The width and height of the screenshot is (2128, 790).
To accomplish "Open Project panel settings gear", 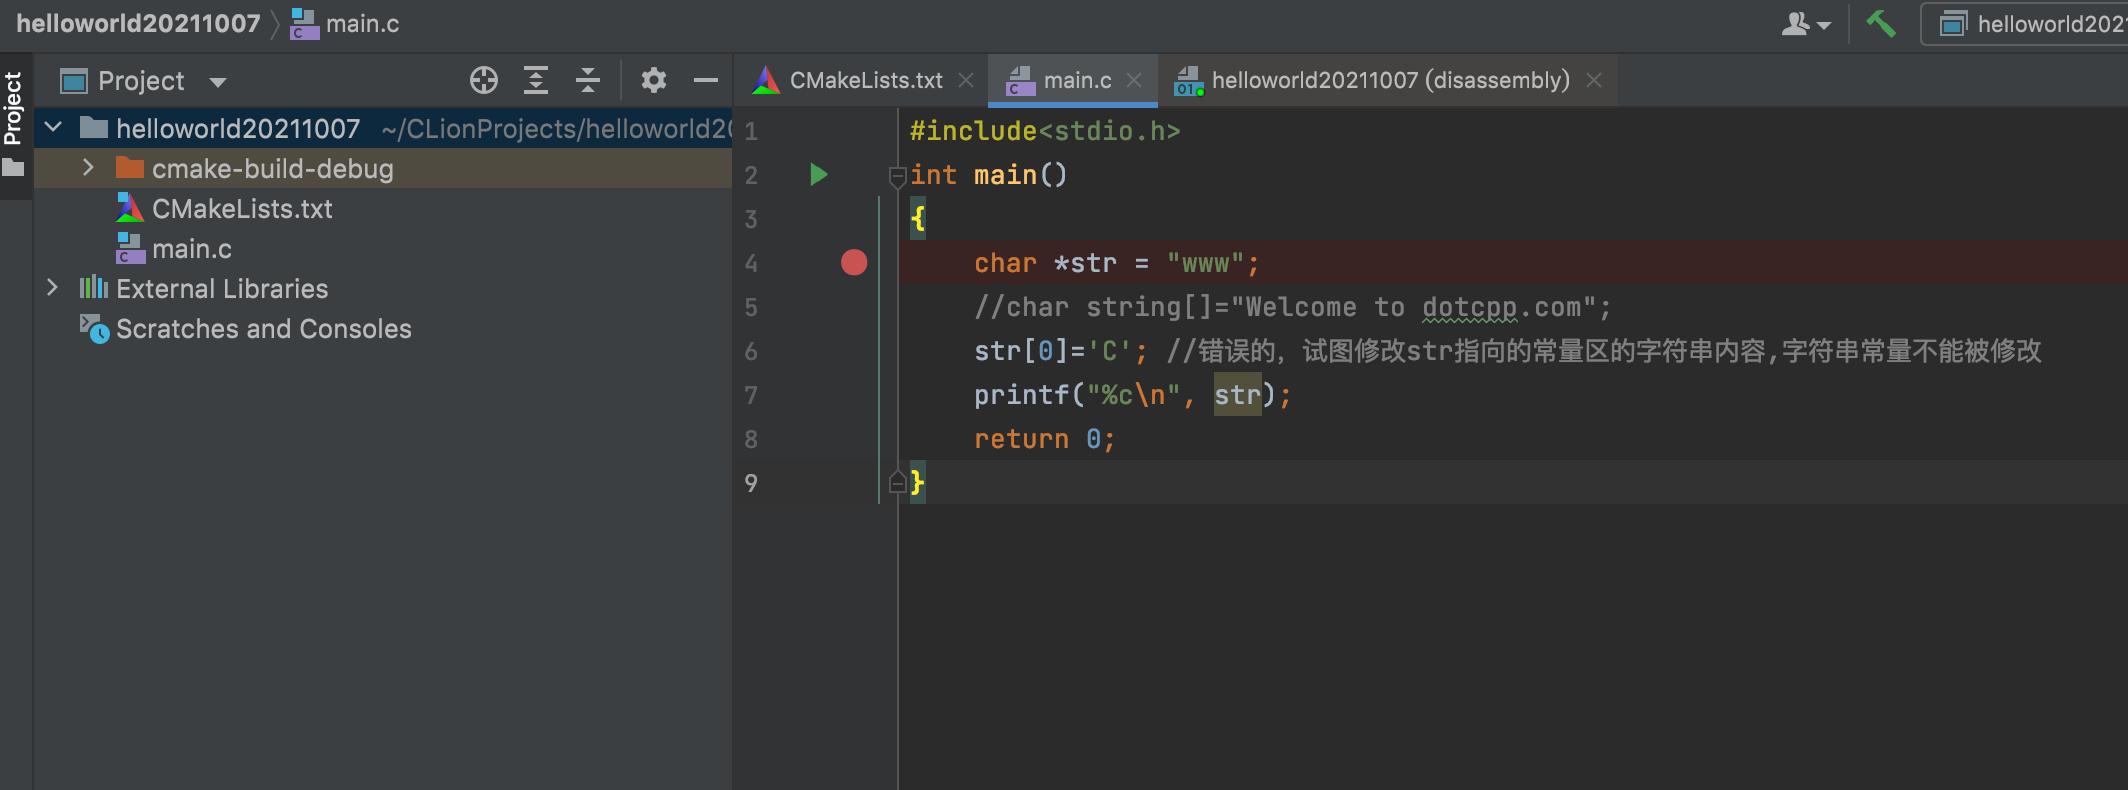I will [653, 80].
